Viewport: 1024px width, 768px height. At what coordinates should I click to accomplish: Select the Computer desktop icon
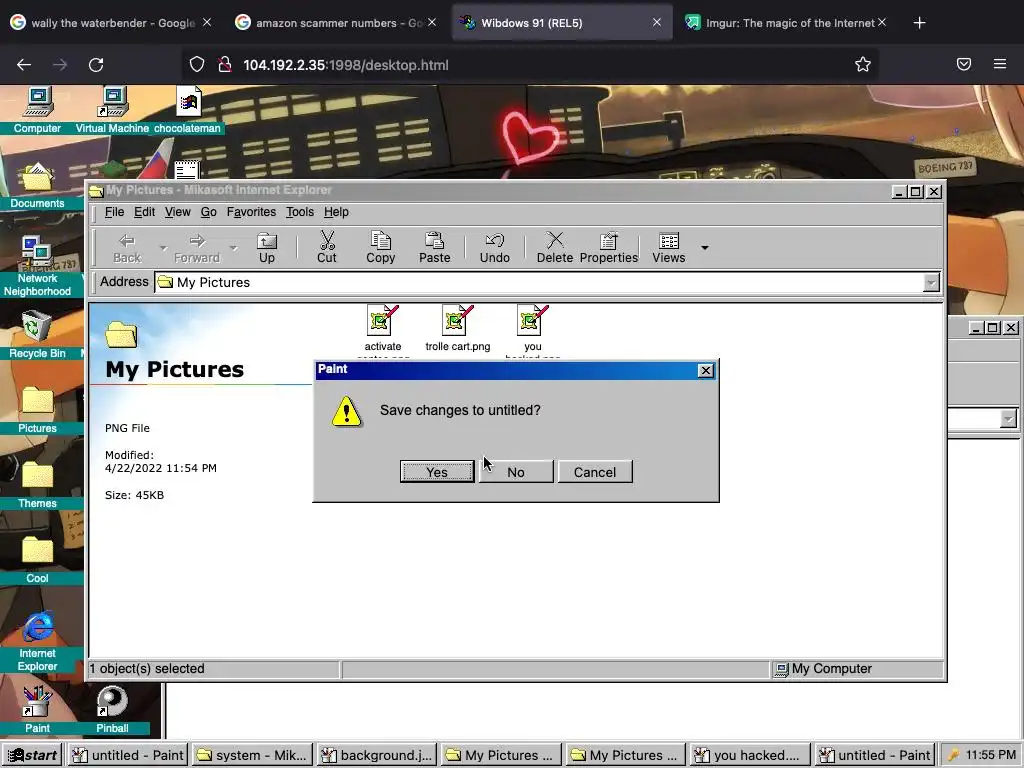(37, 110)
